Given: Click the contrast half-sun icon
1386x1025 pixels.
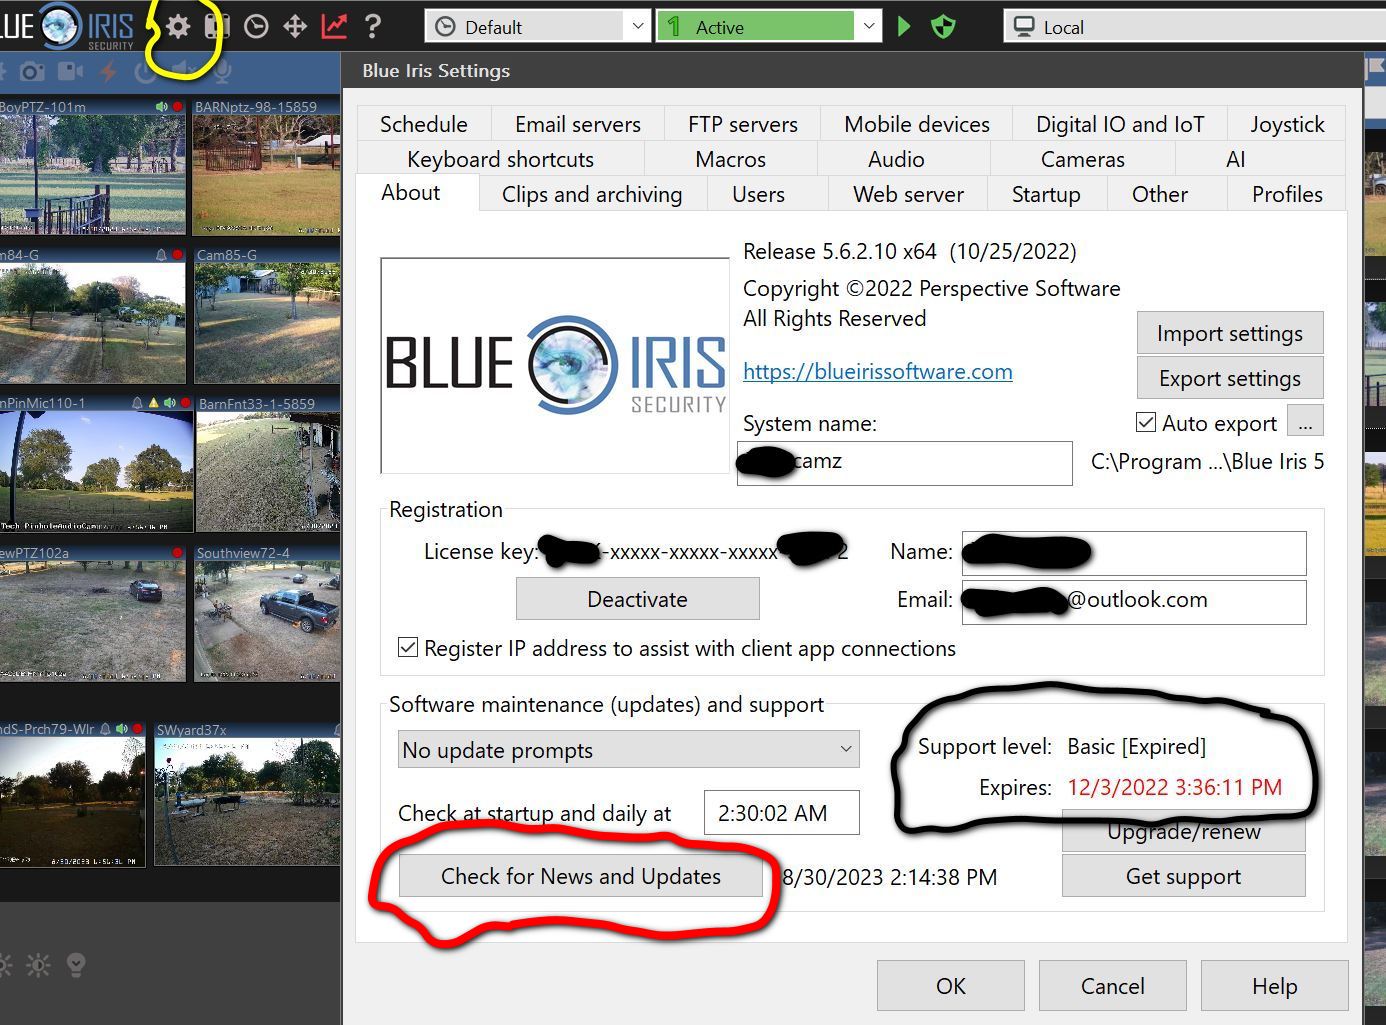Looking at the screenshot, I should 38,965.
